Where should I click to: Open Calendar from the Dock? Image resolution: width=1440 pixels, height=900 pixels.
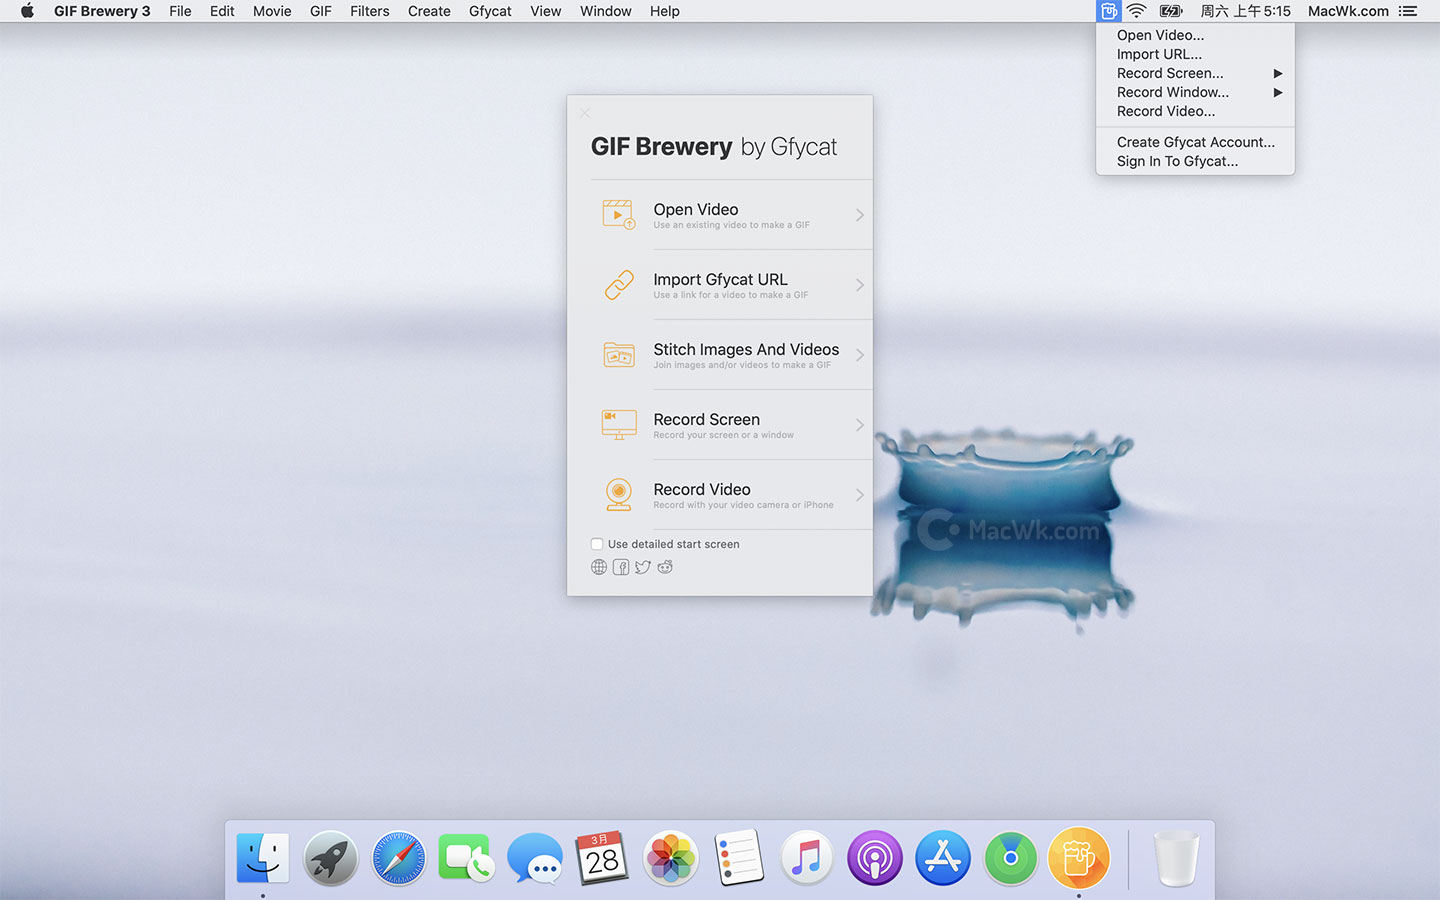pos(602,858)
